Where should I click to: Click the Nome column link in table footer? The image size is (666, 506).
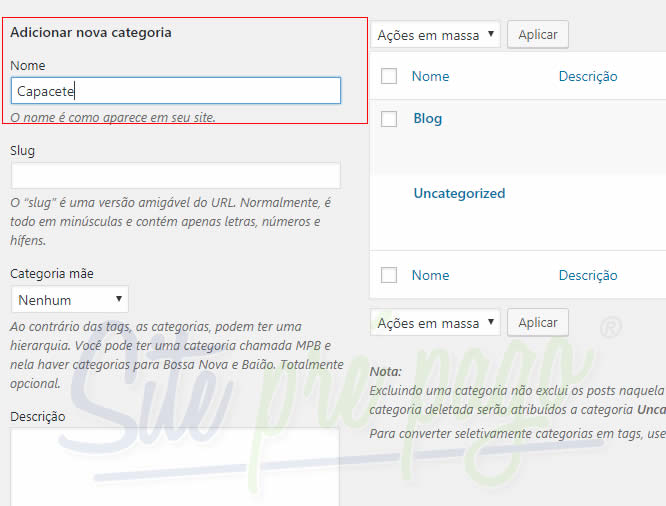click(430, 275)
